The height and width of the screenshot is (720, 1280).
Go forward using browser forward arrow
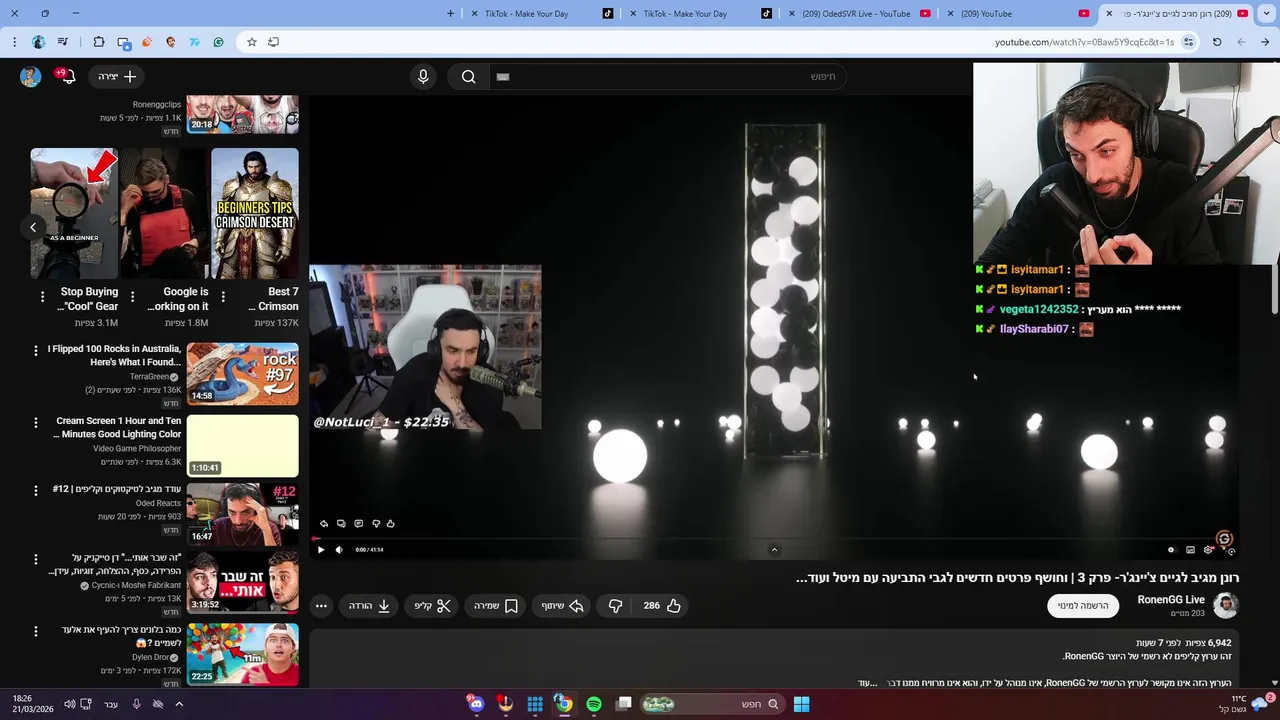tap(1241, 42)
